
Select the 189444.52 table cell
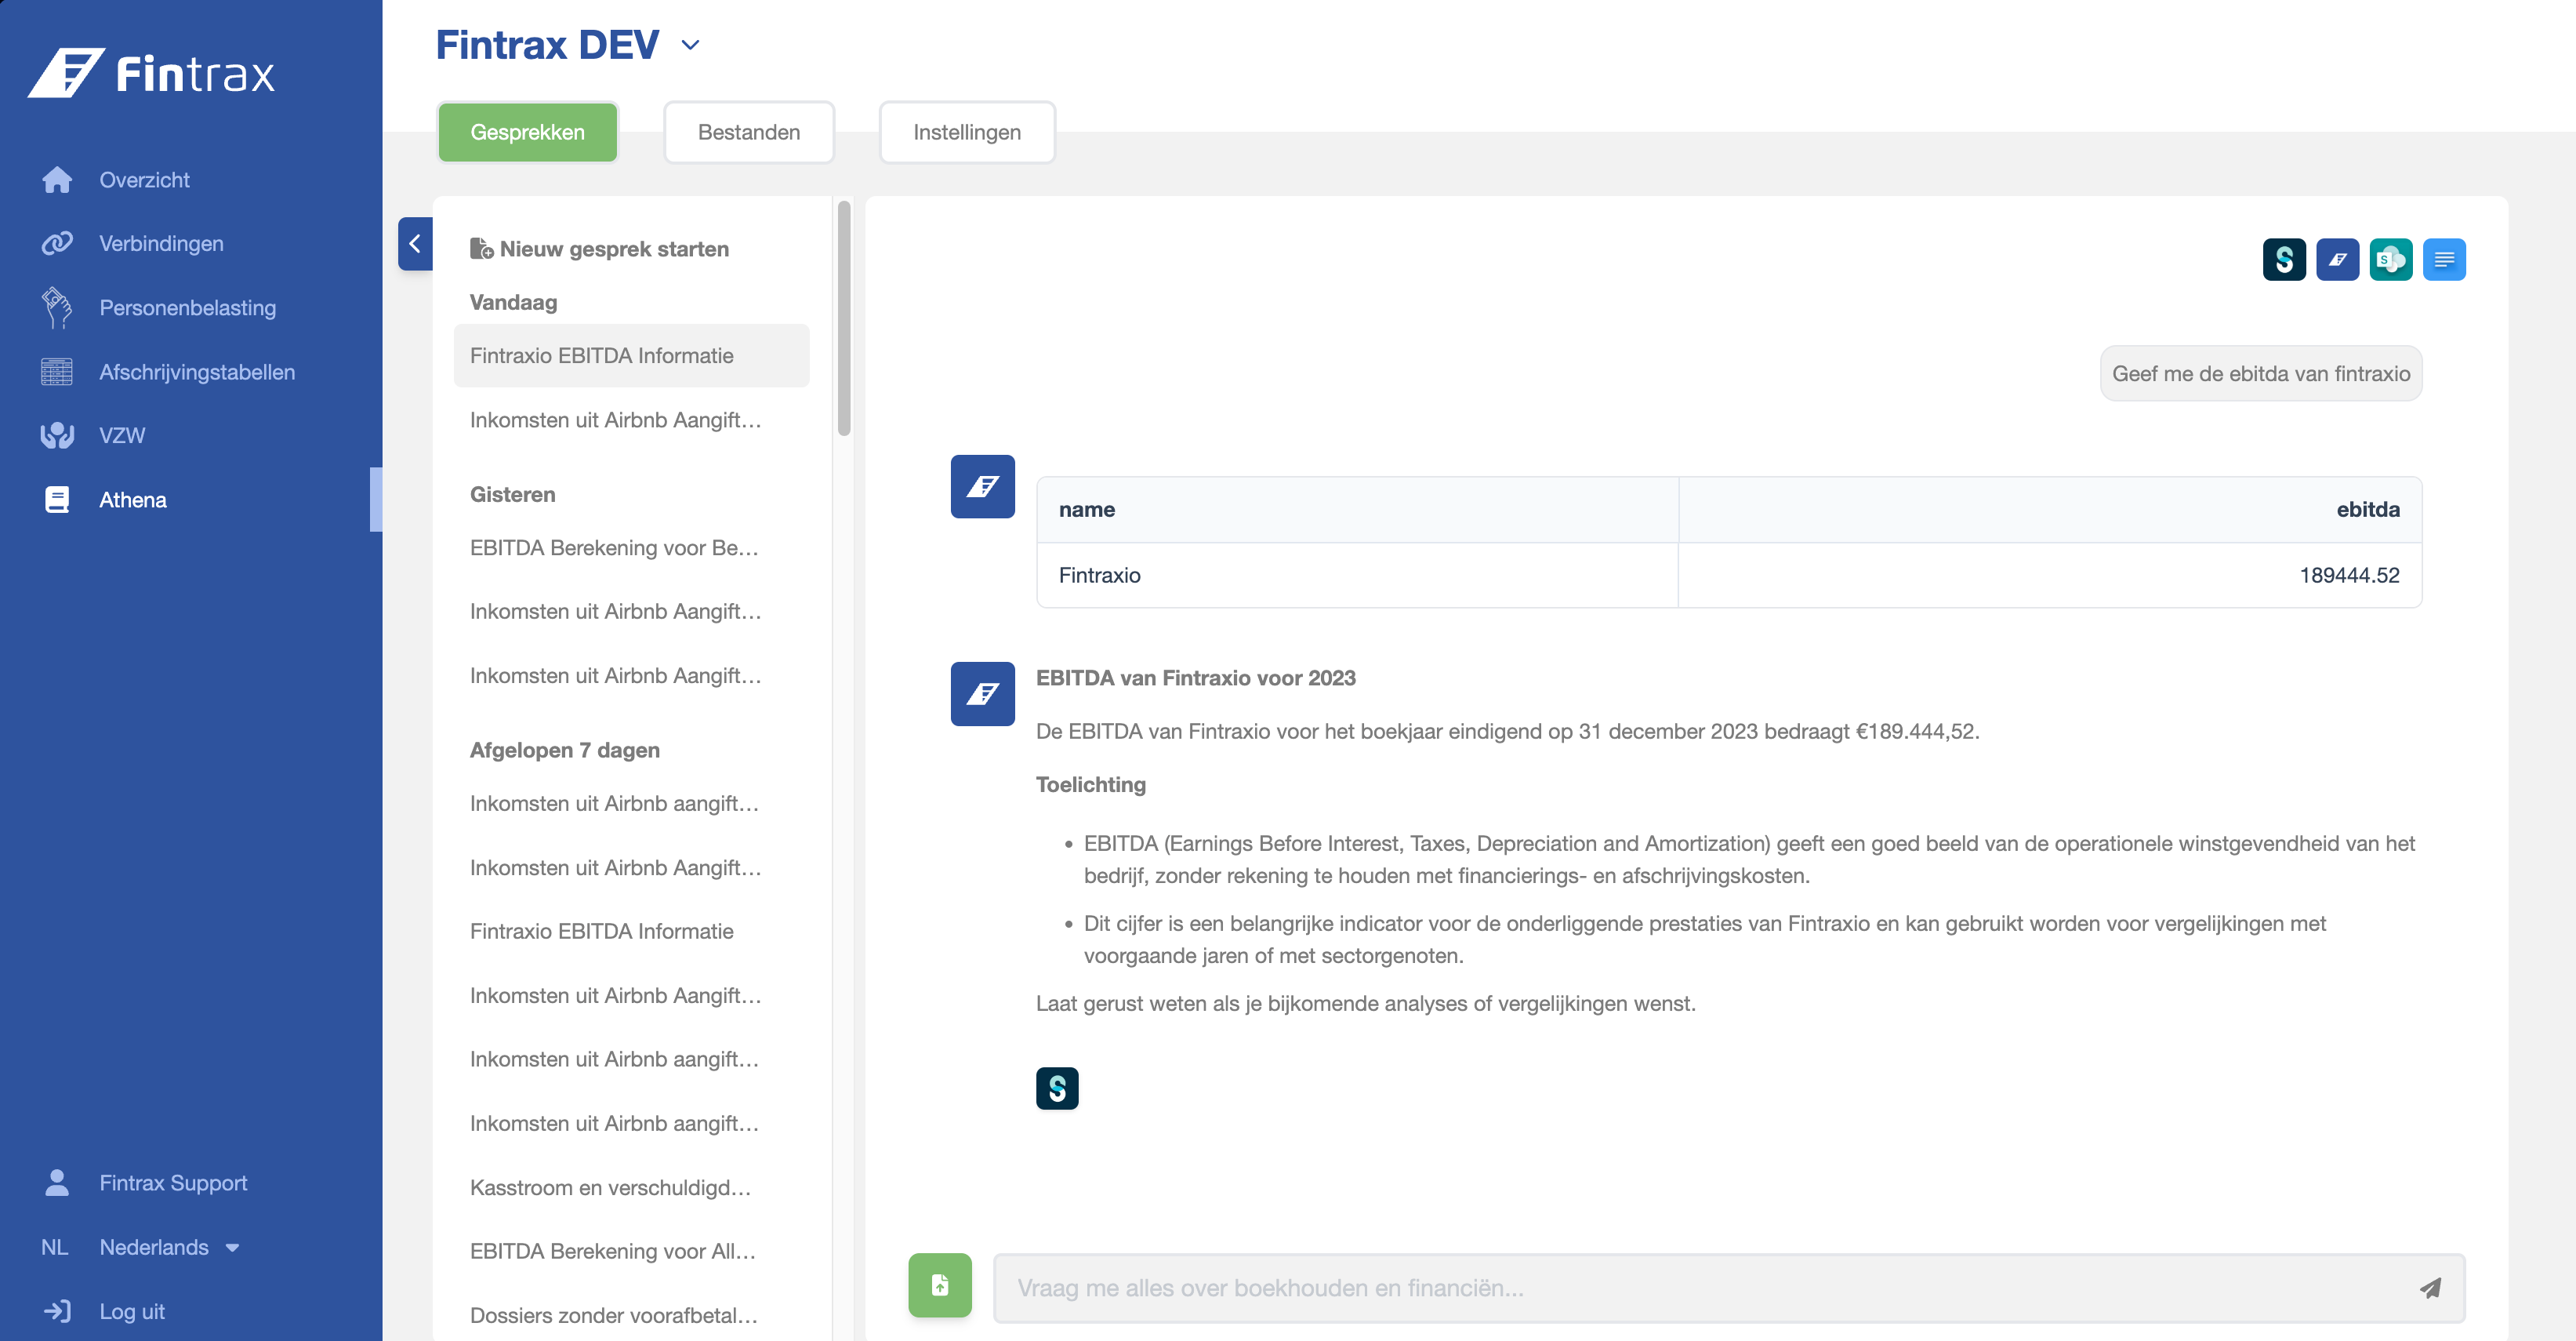pos(2049,576)
